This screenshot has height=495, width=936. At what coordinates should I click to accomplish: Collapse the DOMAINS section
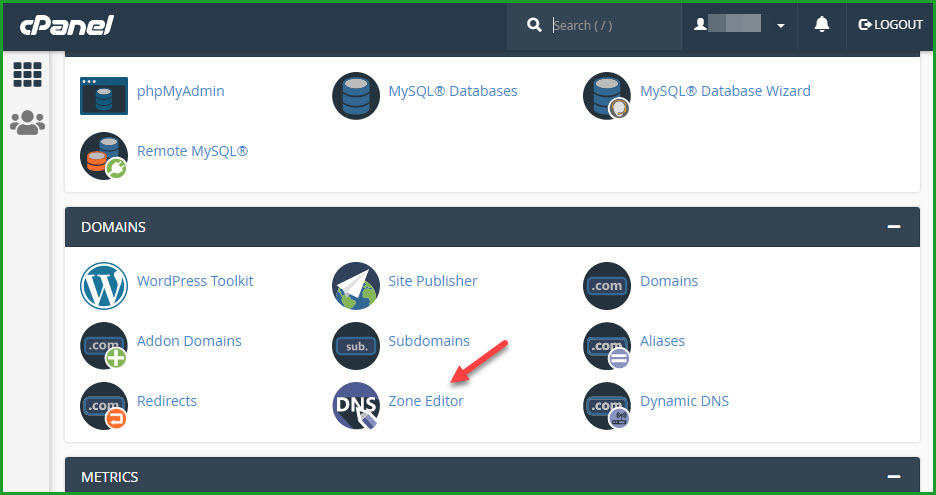click(894, 227)
